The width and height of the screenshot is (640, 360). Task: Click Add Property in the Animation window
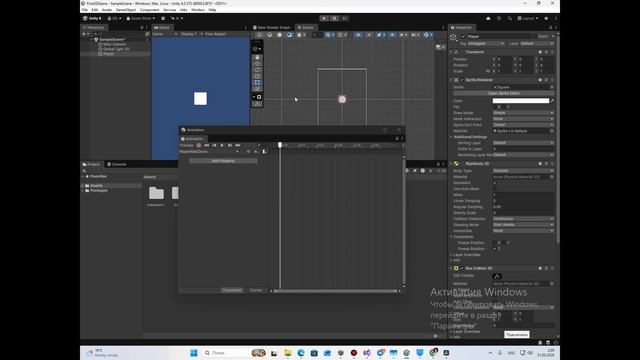223,161
